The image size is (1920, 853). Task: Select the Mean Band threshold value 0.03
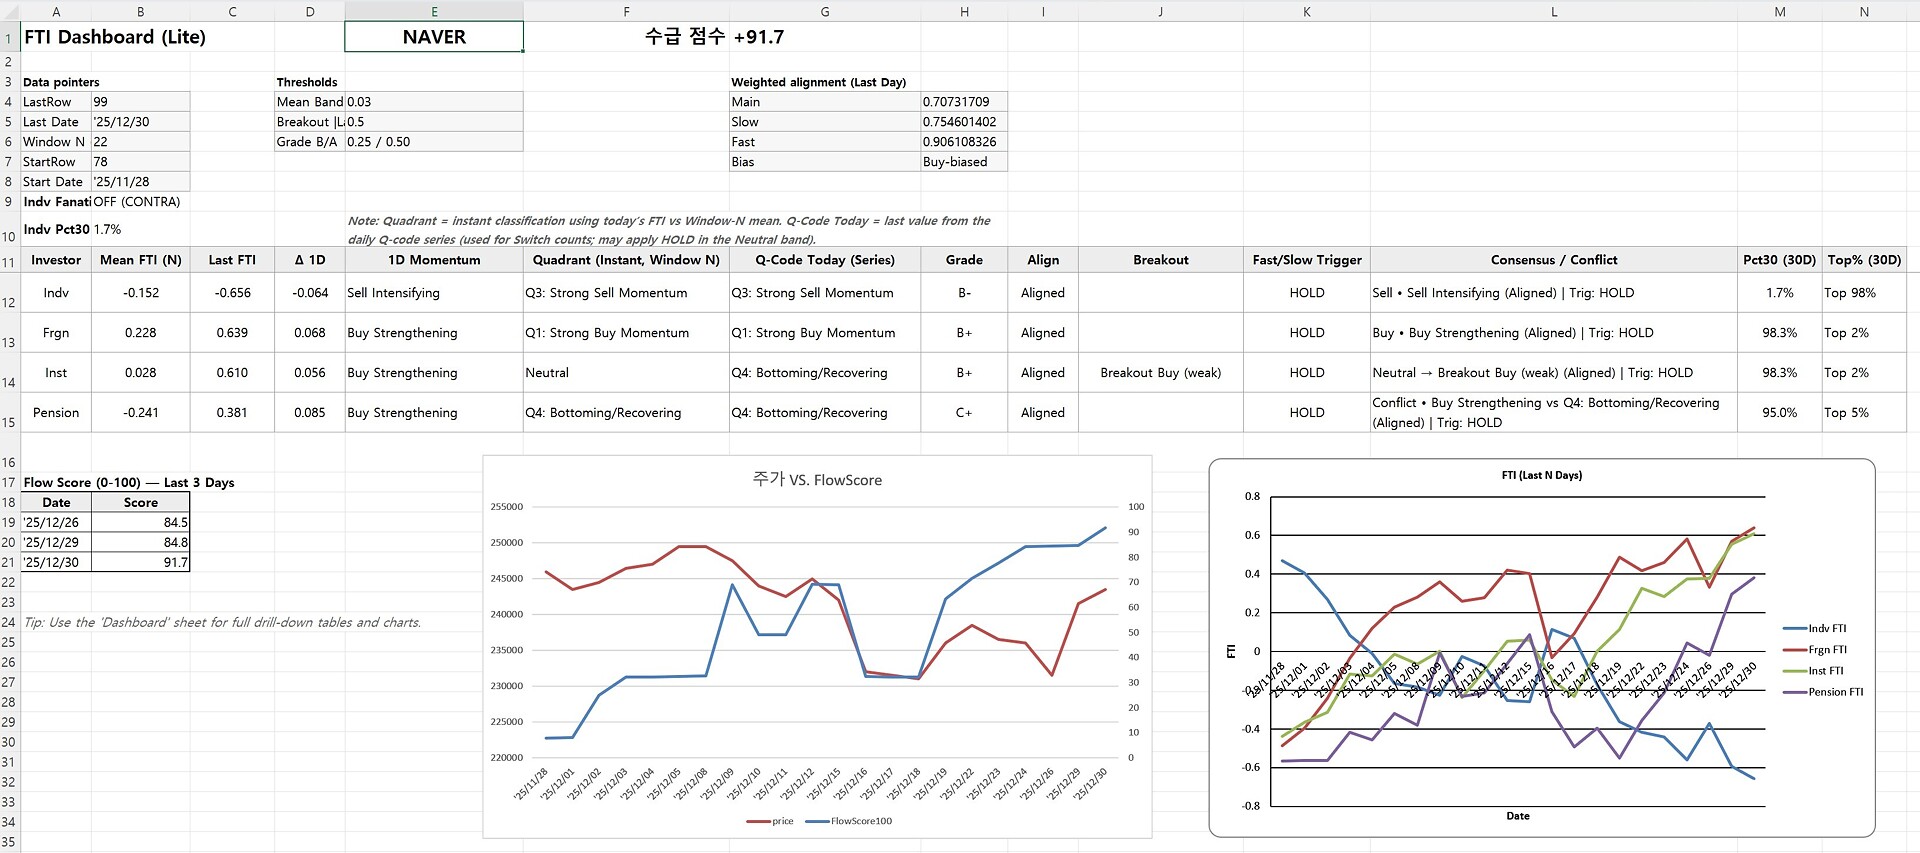433,102
